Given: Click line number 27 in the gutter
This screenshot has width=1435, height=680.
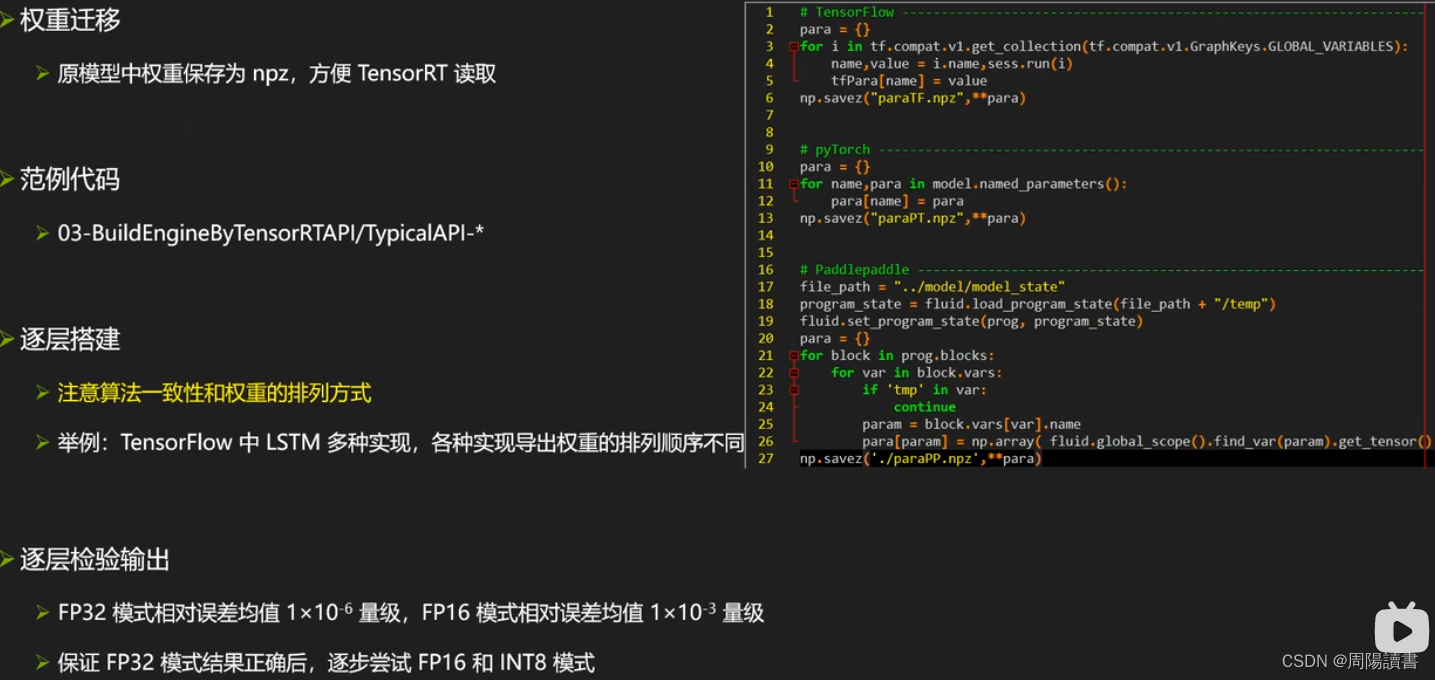Looking at the screenshot, I should pyautogui.click(x=766, y=458).
